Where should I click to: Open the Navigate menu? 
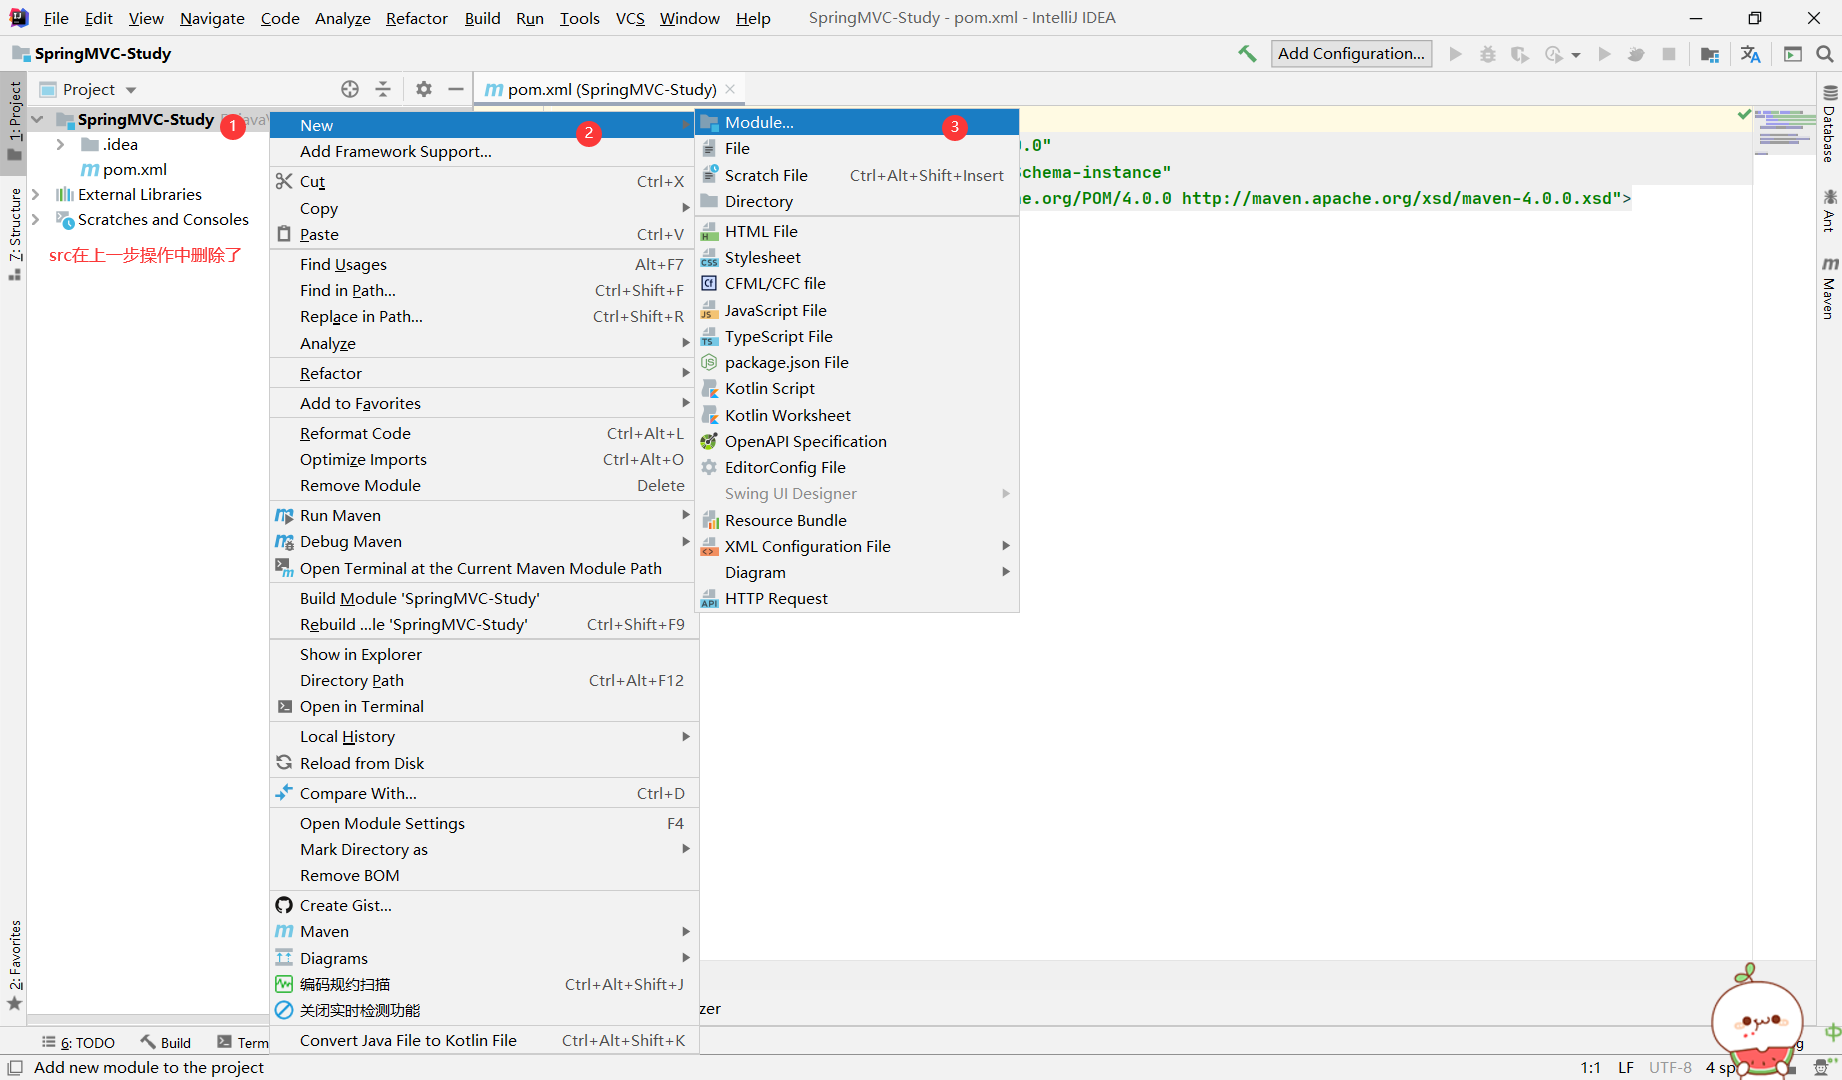tap(212, 18)
